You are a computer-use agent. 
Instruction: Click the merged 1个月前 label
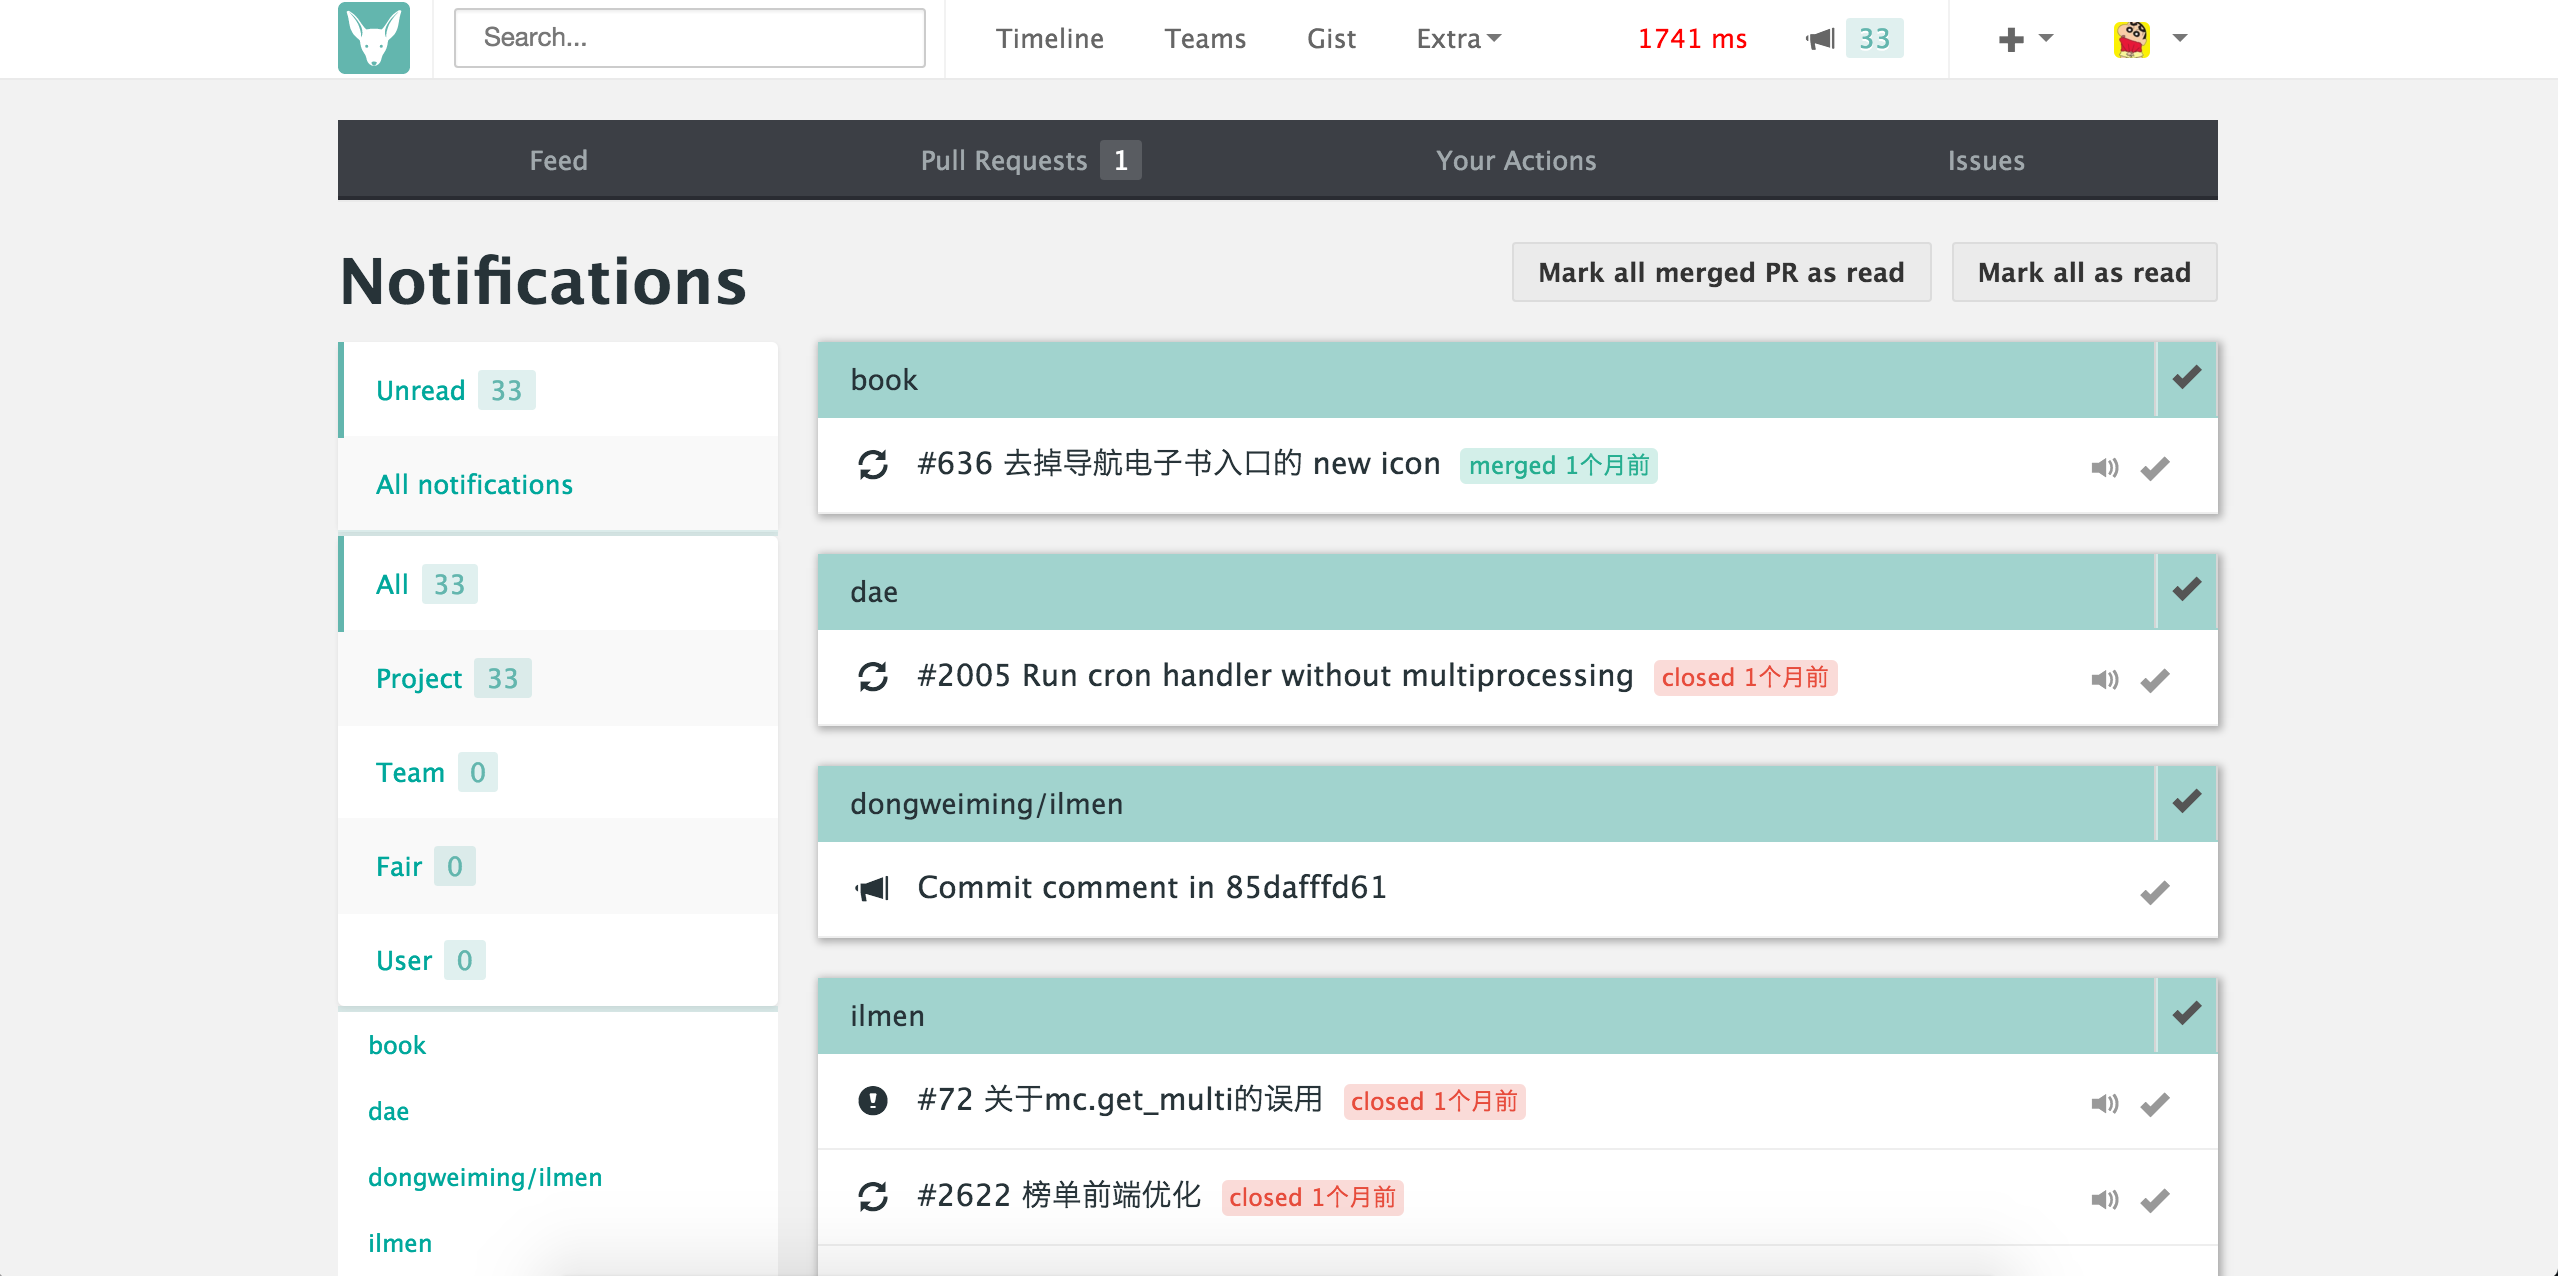coord(1559,466)
